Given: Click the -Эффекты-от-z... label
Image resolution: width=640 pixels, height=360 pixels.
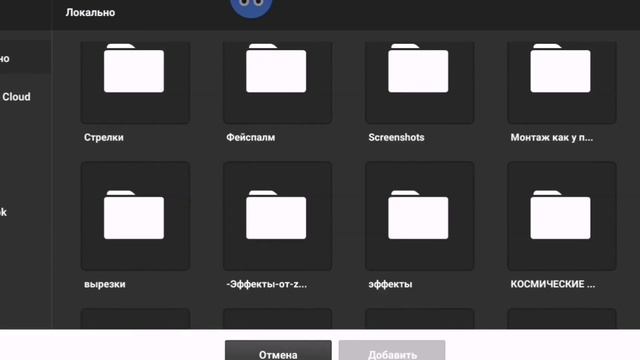Looking at the screenshot, I should [x=267, y=284].
